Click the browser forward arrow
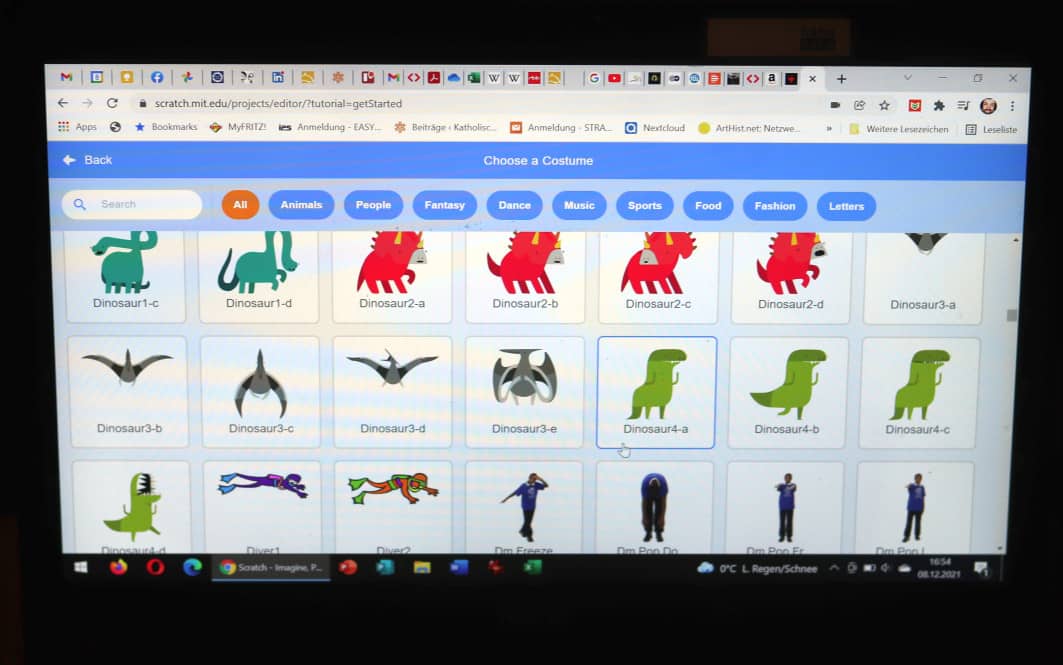 click(x=87, y=103)
